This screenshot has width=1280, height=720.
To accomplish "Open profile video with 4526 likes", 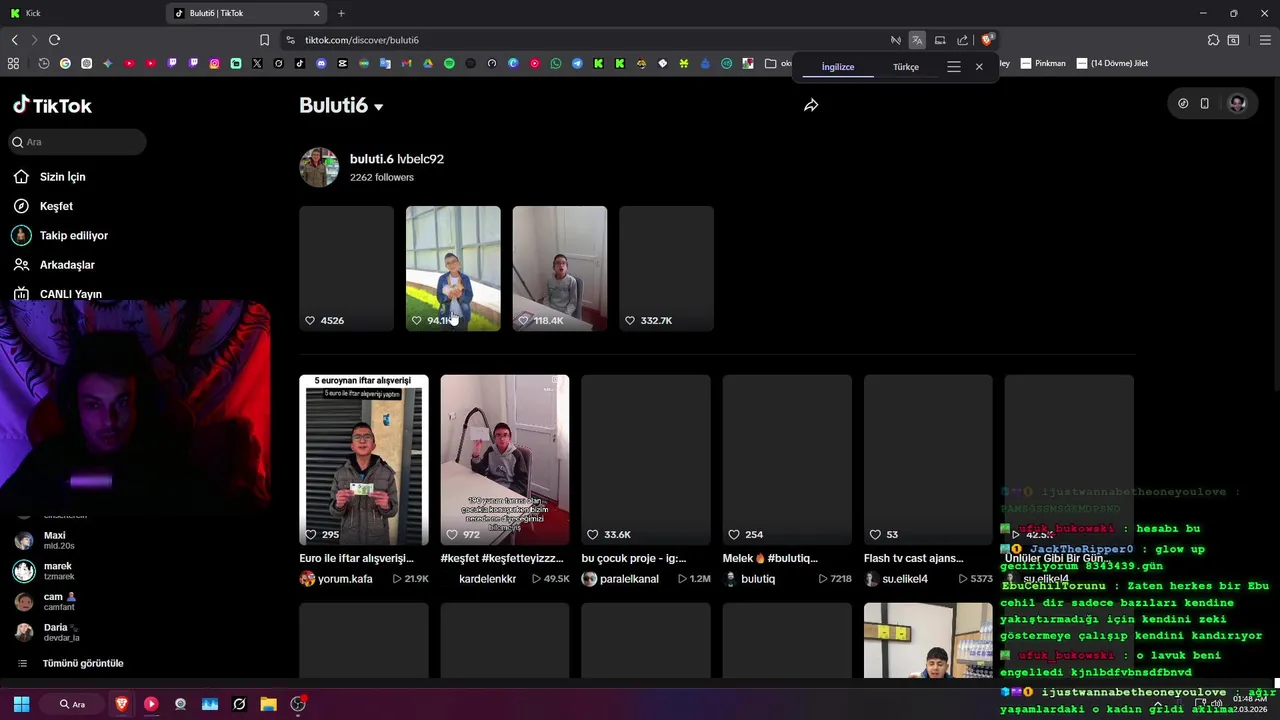I will (346, 268).
